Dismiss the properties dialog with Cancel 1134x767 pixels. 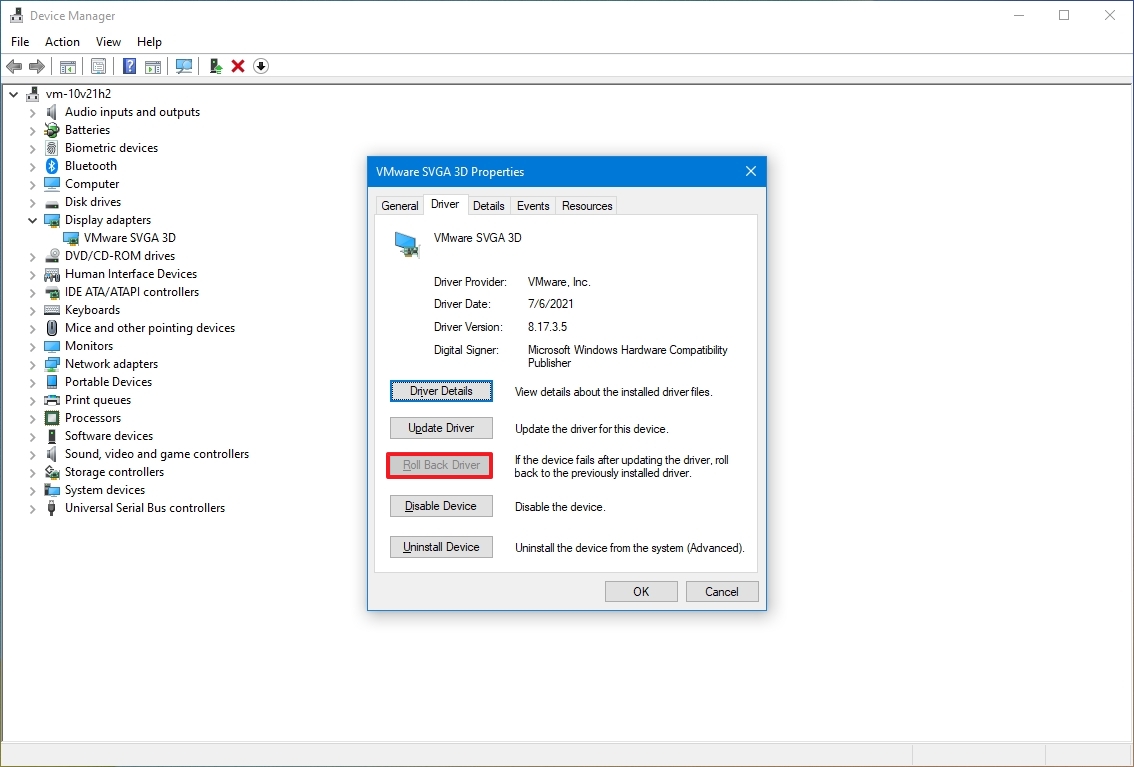coord(722,591)
